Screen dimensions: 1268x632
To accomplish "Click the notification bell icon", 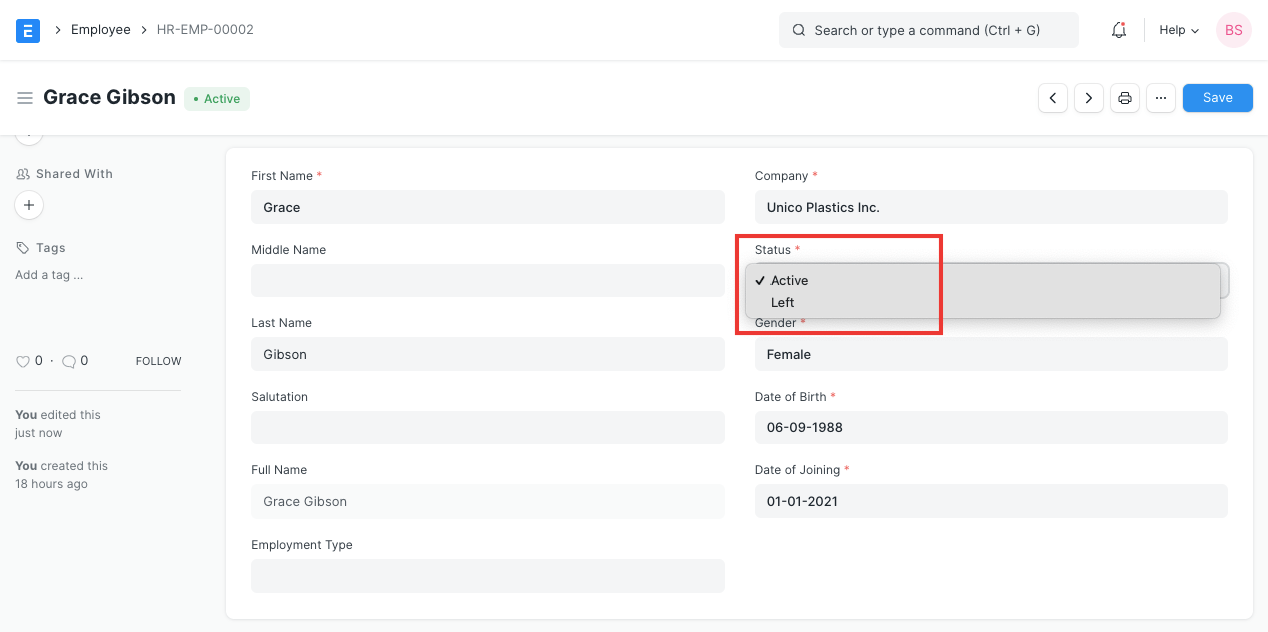I will coord(1118,30).
